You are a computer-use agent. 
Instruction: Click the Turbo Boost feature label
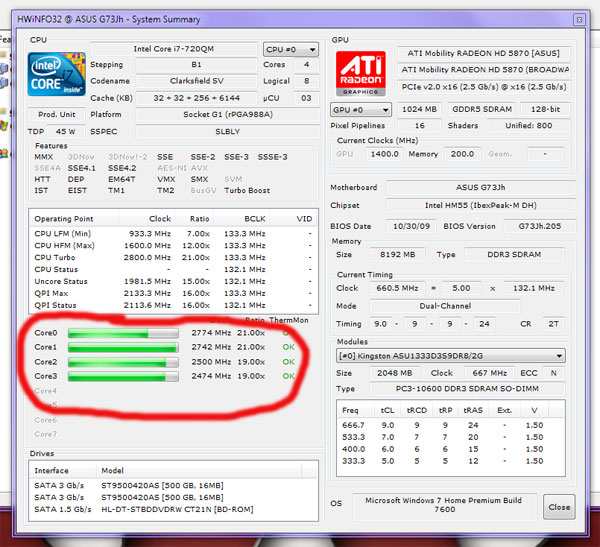point(247,191)
